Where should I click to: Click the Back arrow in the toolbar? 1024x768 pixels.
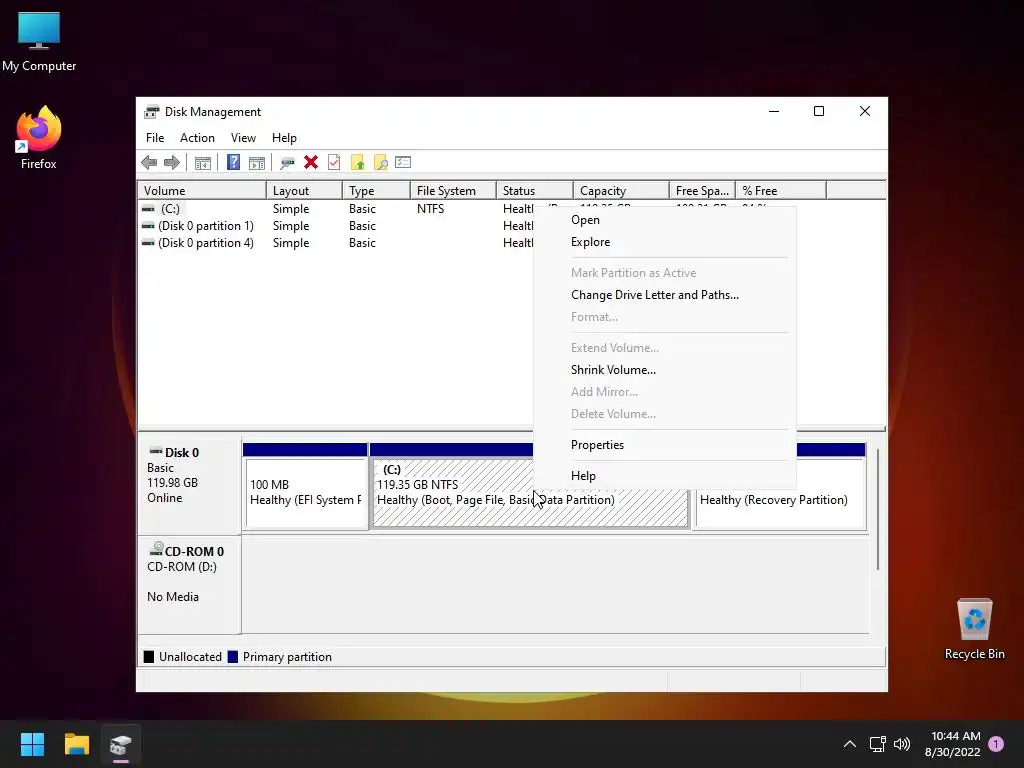pos(149,163)
